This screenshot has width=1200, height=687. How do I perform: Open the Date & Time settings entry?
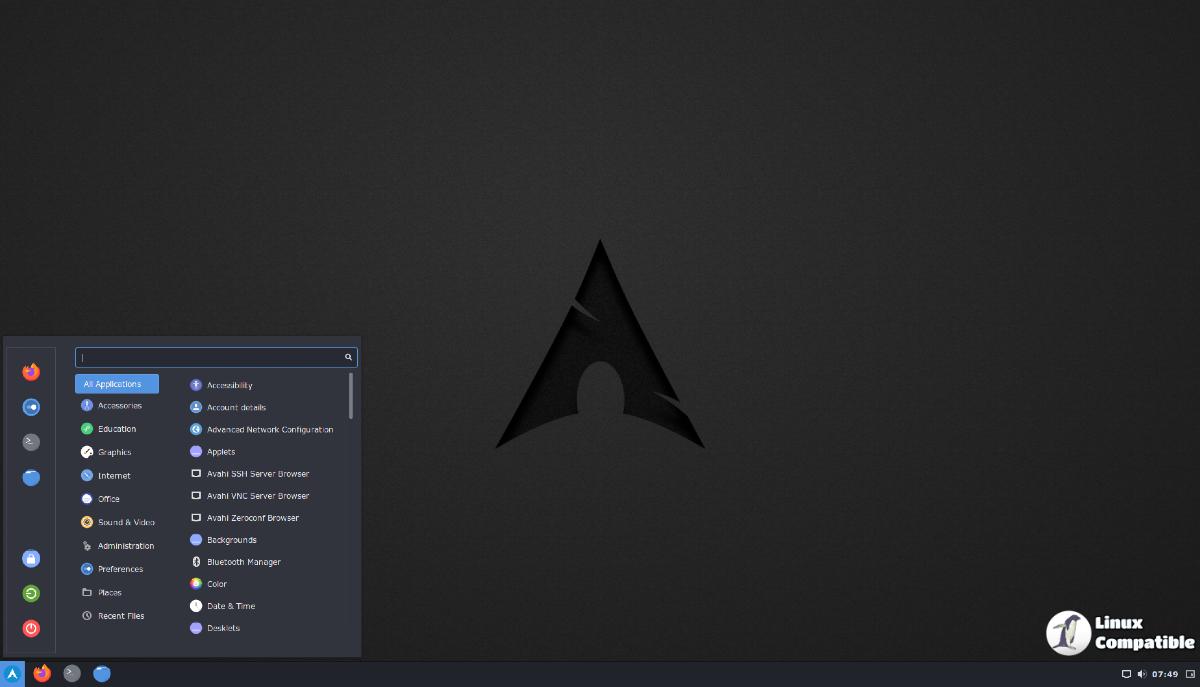click(230, 606)
